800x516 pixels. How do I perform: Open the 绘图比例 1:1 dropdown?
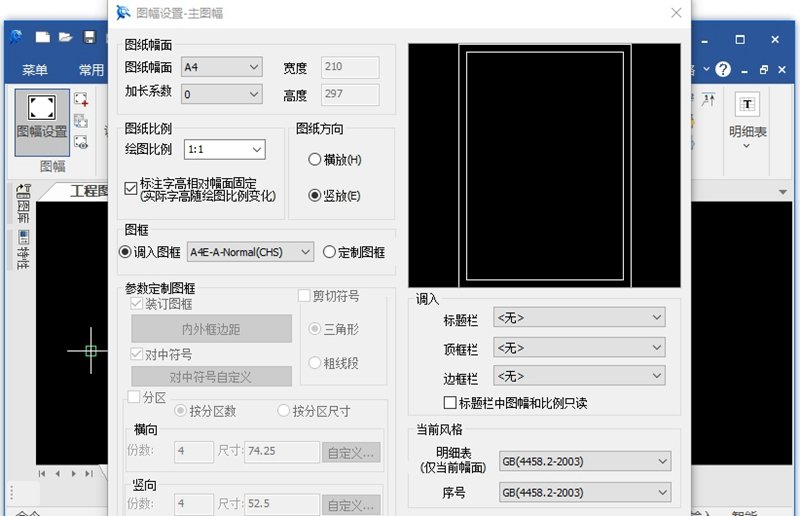click(224, 150)
